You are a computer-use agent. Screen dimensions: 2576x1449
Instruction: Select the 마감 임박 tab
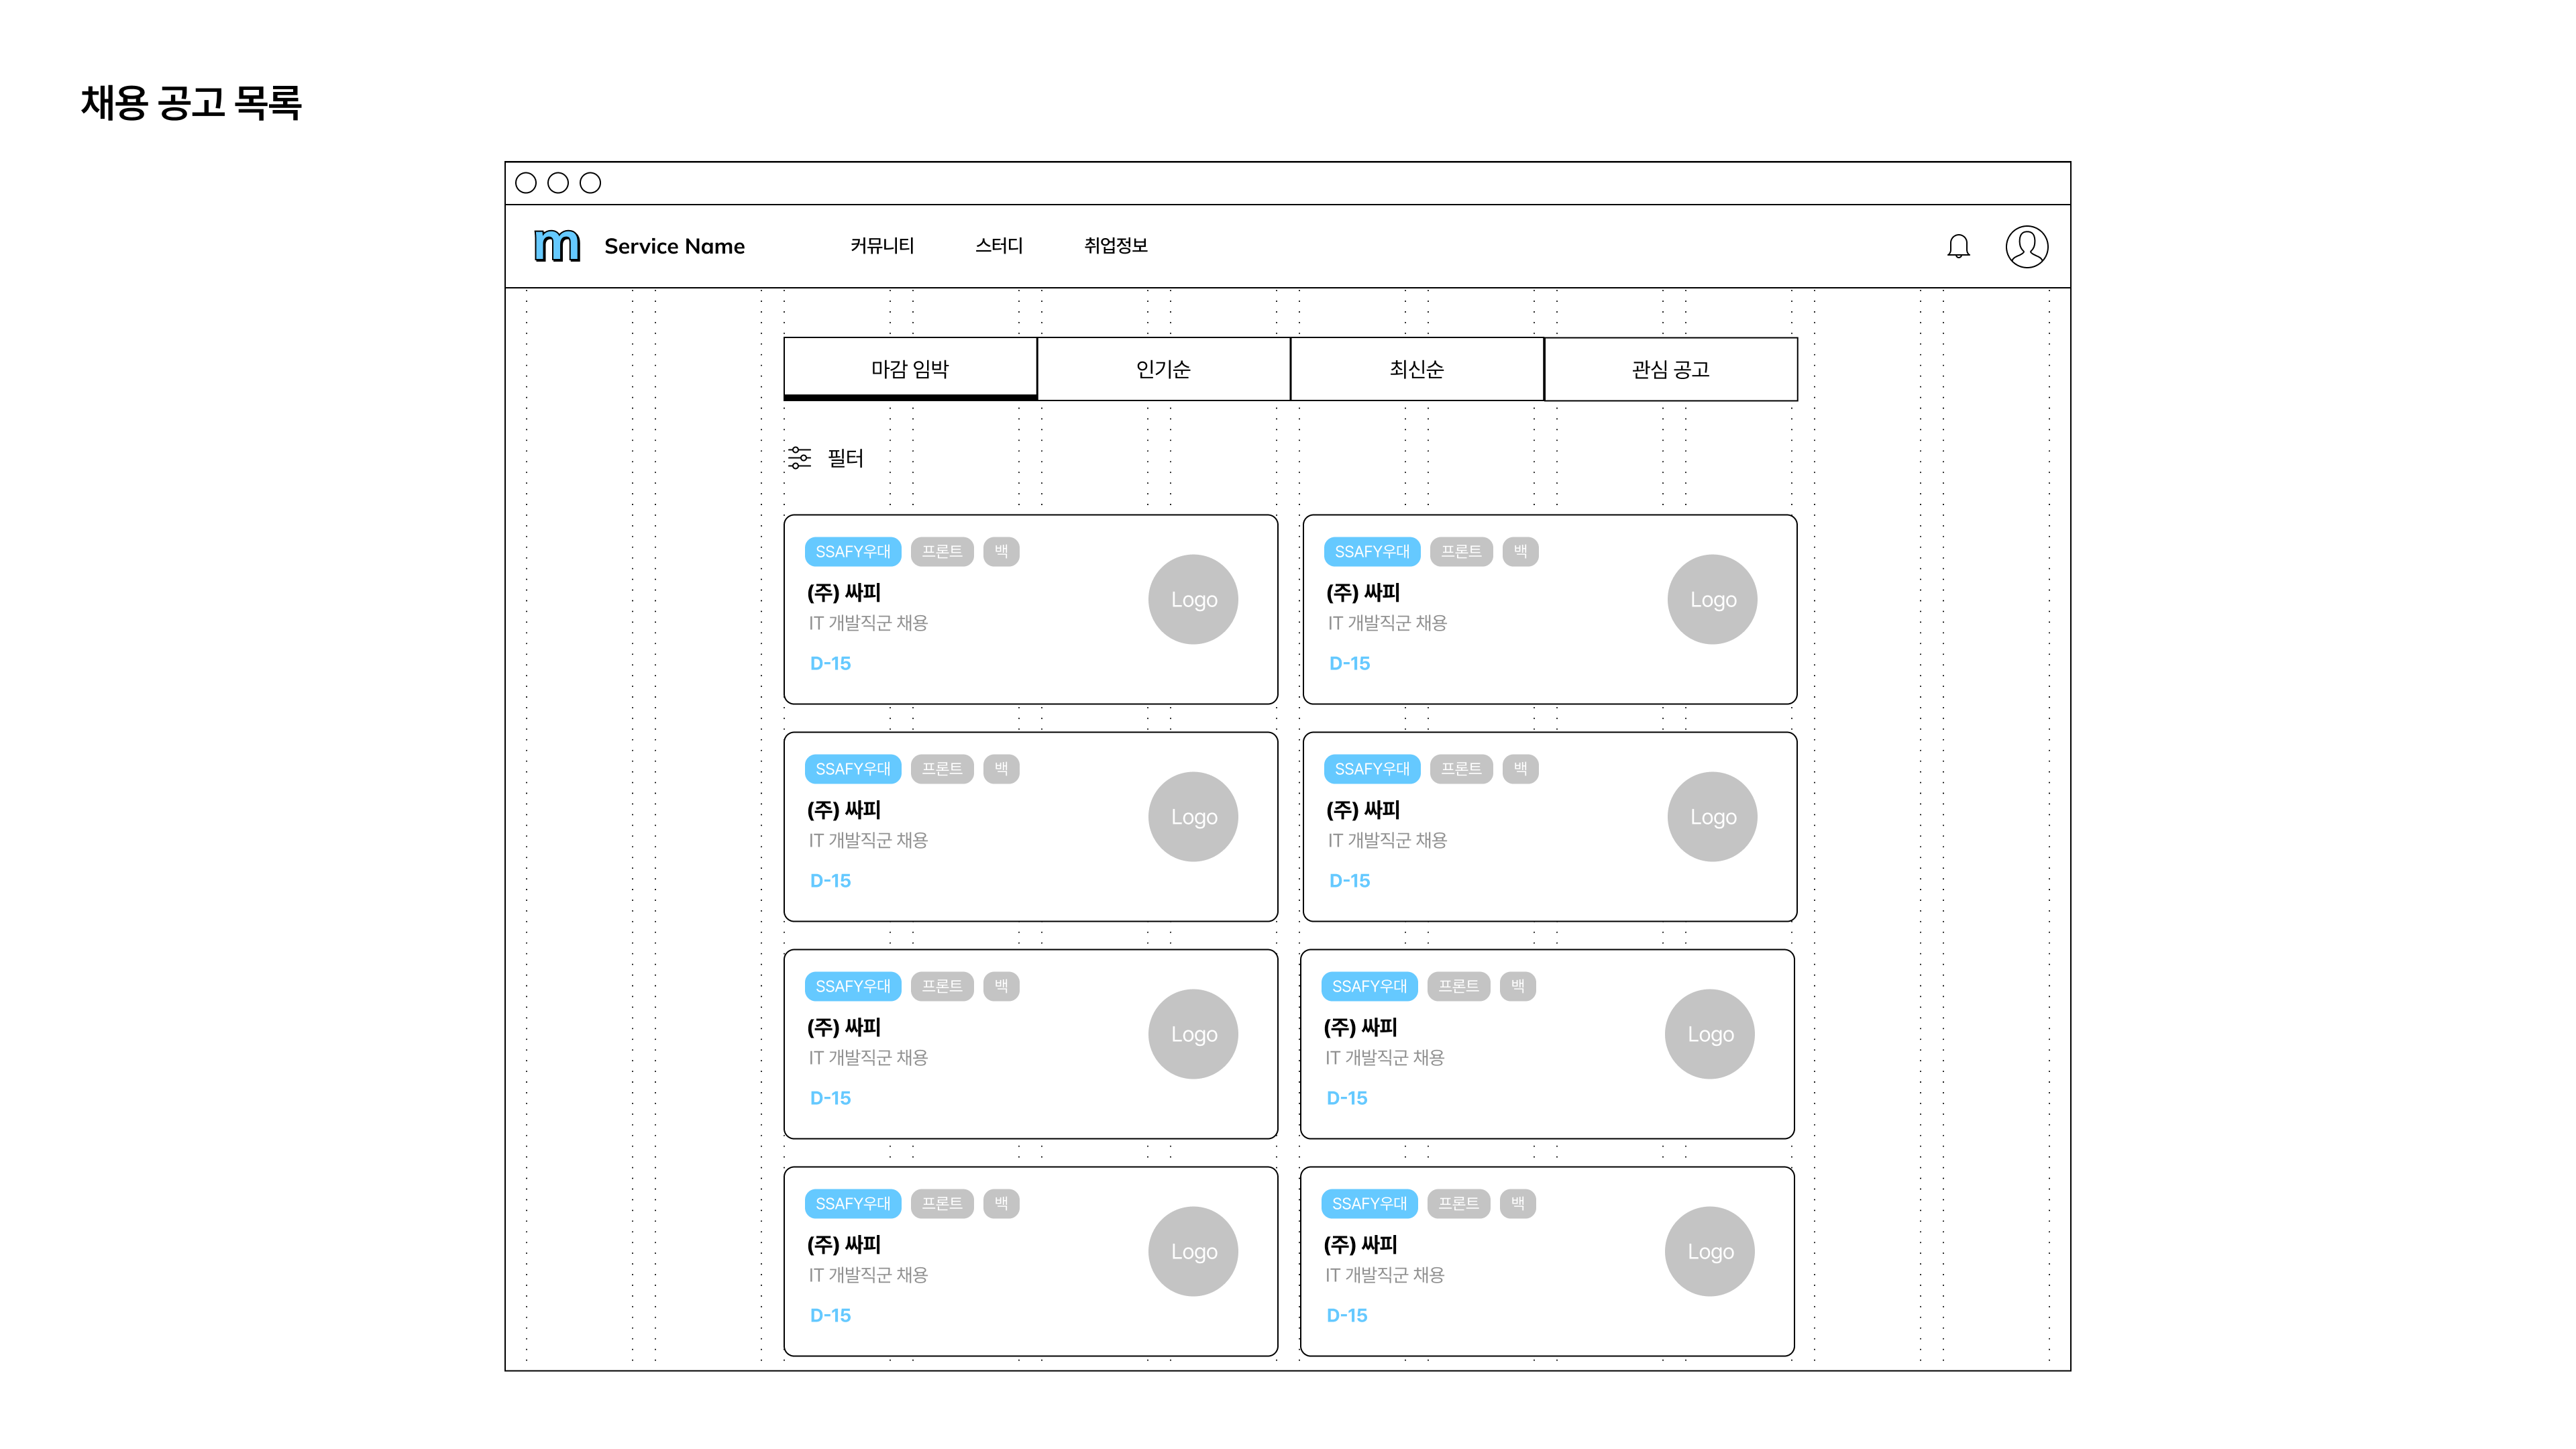[x=910, y=369]
